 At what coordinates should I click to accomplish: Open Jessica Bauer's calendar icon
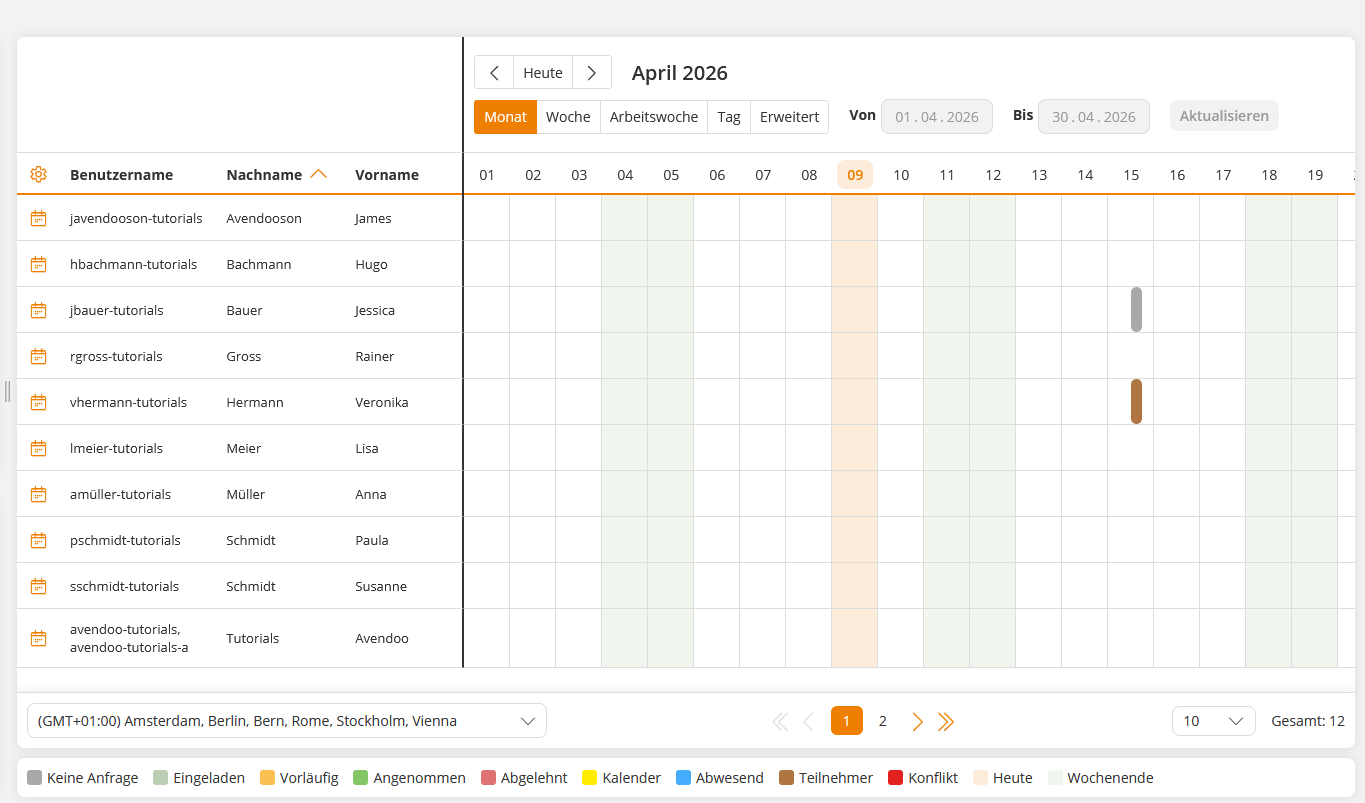(x=38, y=310)
